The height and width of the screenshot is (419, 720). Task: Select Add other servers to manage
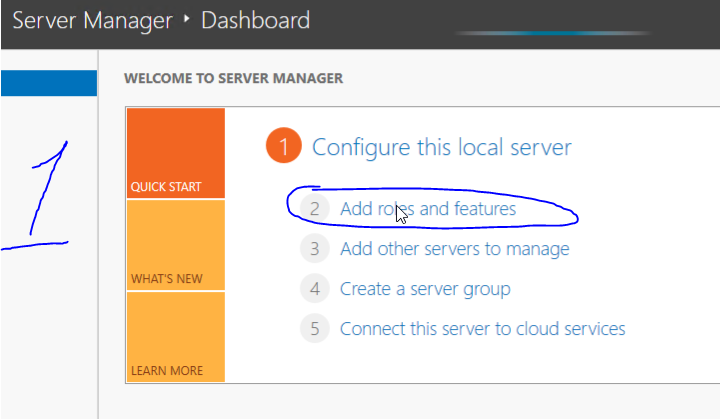coord(454,249)
